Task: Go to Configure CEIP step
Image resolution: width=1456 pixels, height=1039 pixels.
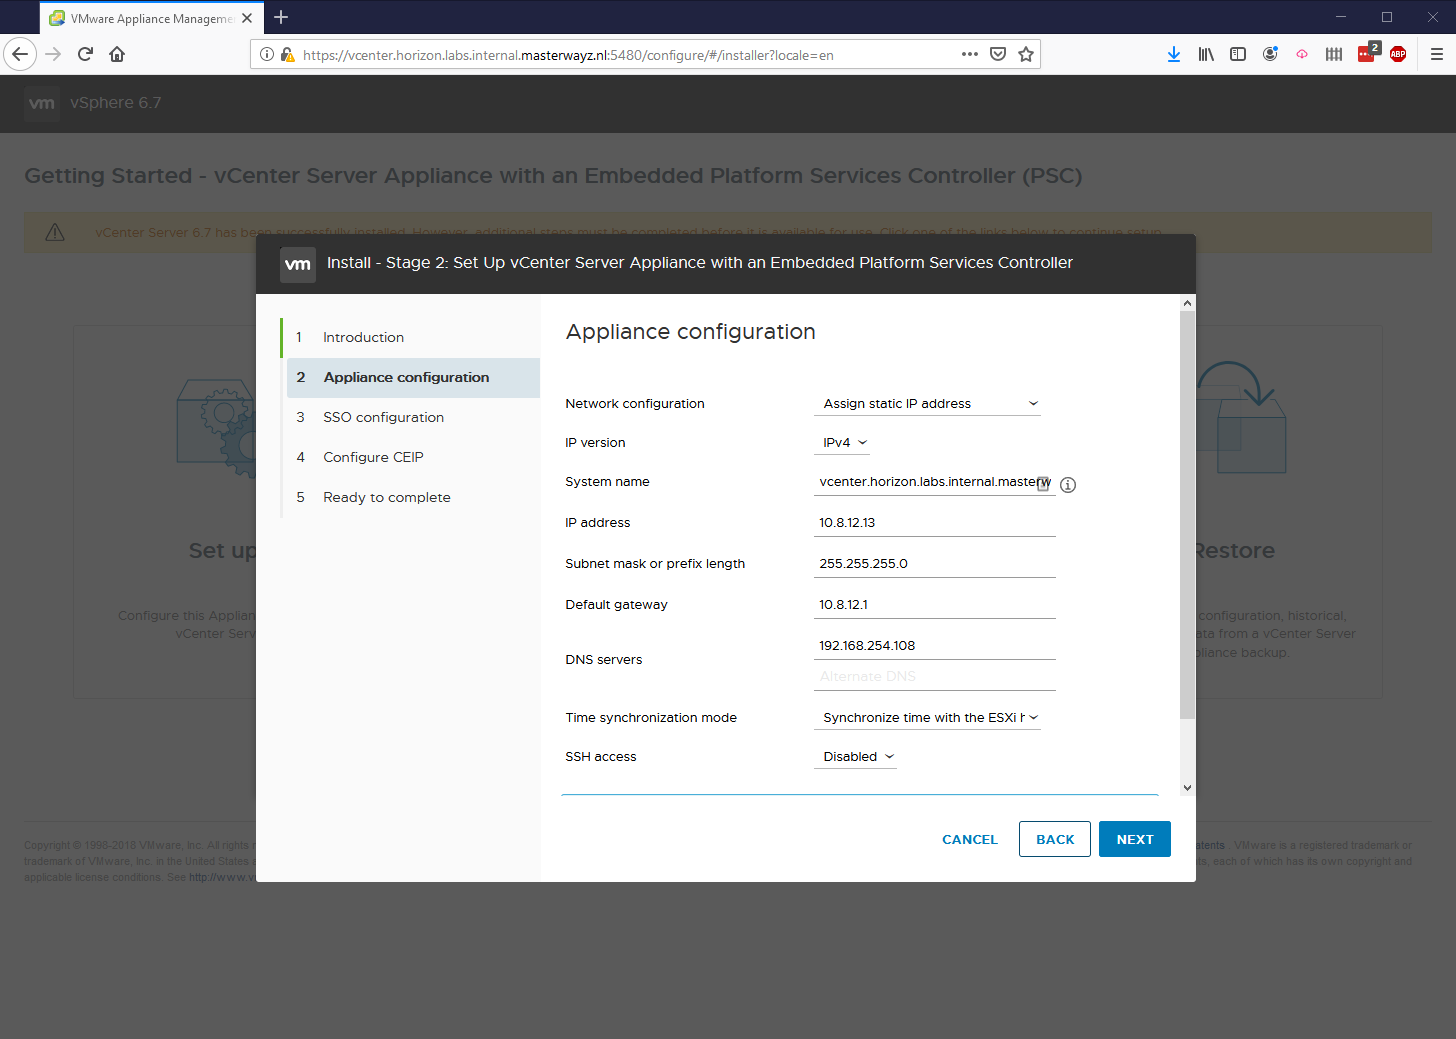Action: point(413,457)
